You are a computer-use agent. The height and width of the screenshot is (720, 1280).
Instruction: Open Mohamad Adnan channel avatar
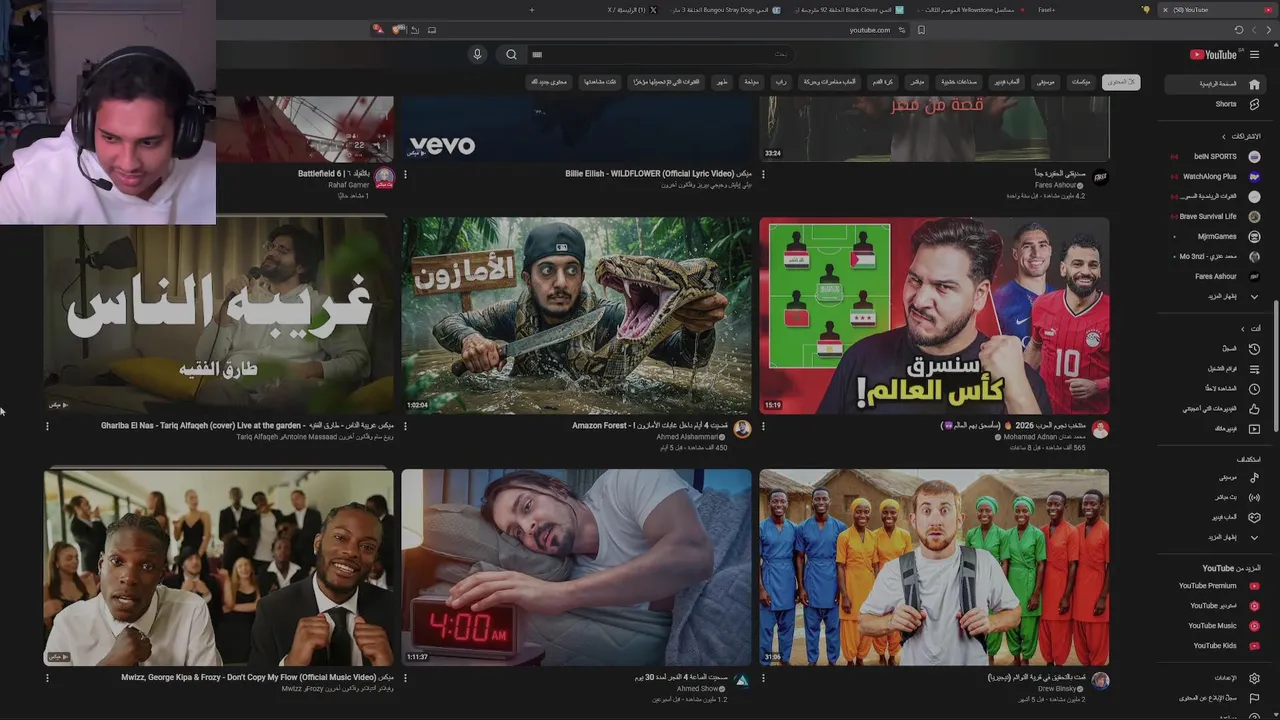coord(1100,429)
